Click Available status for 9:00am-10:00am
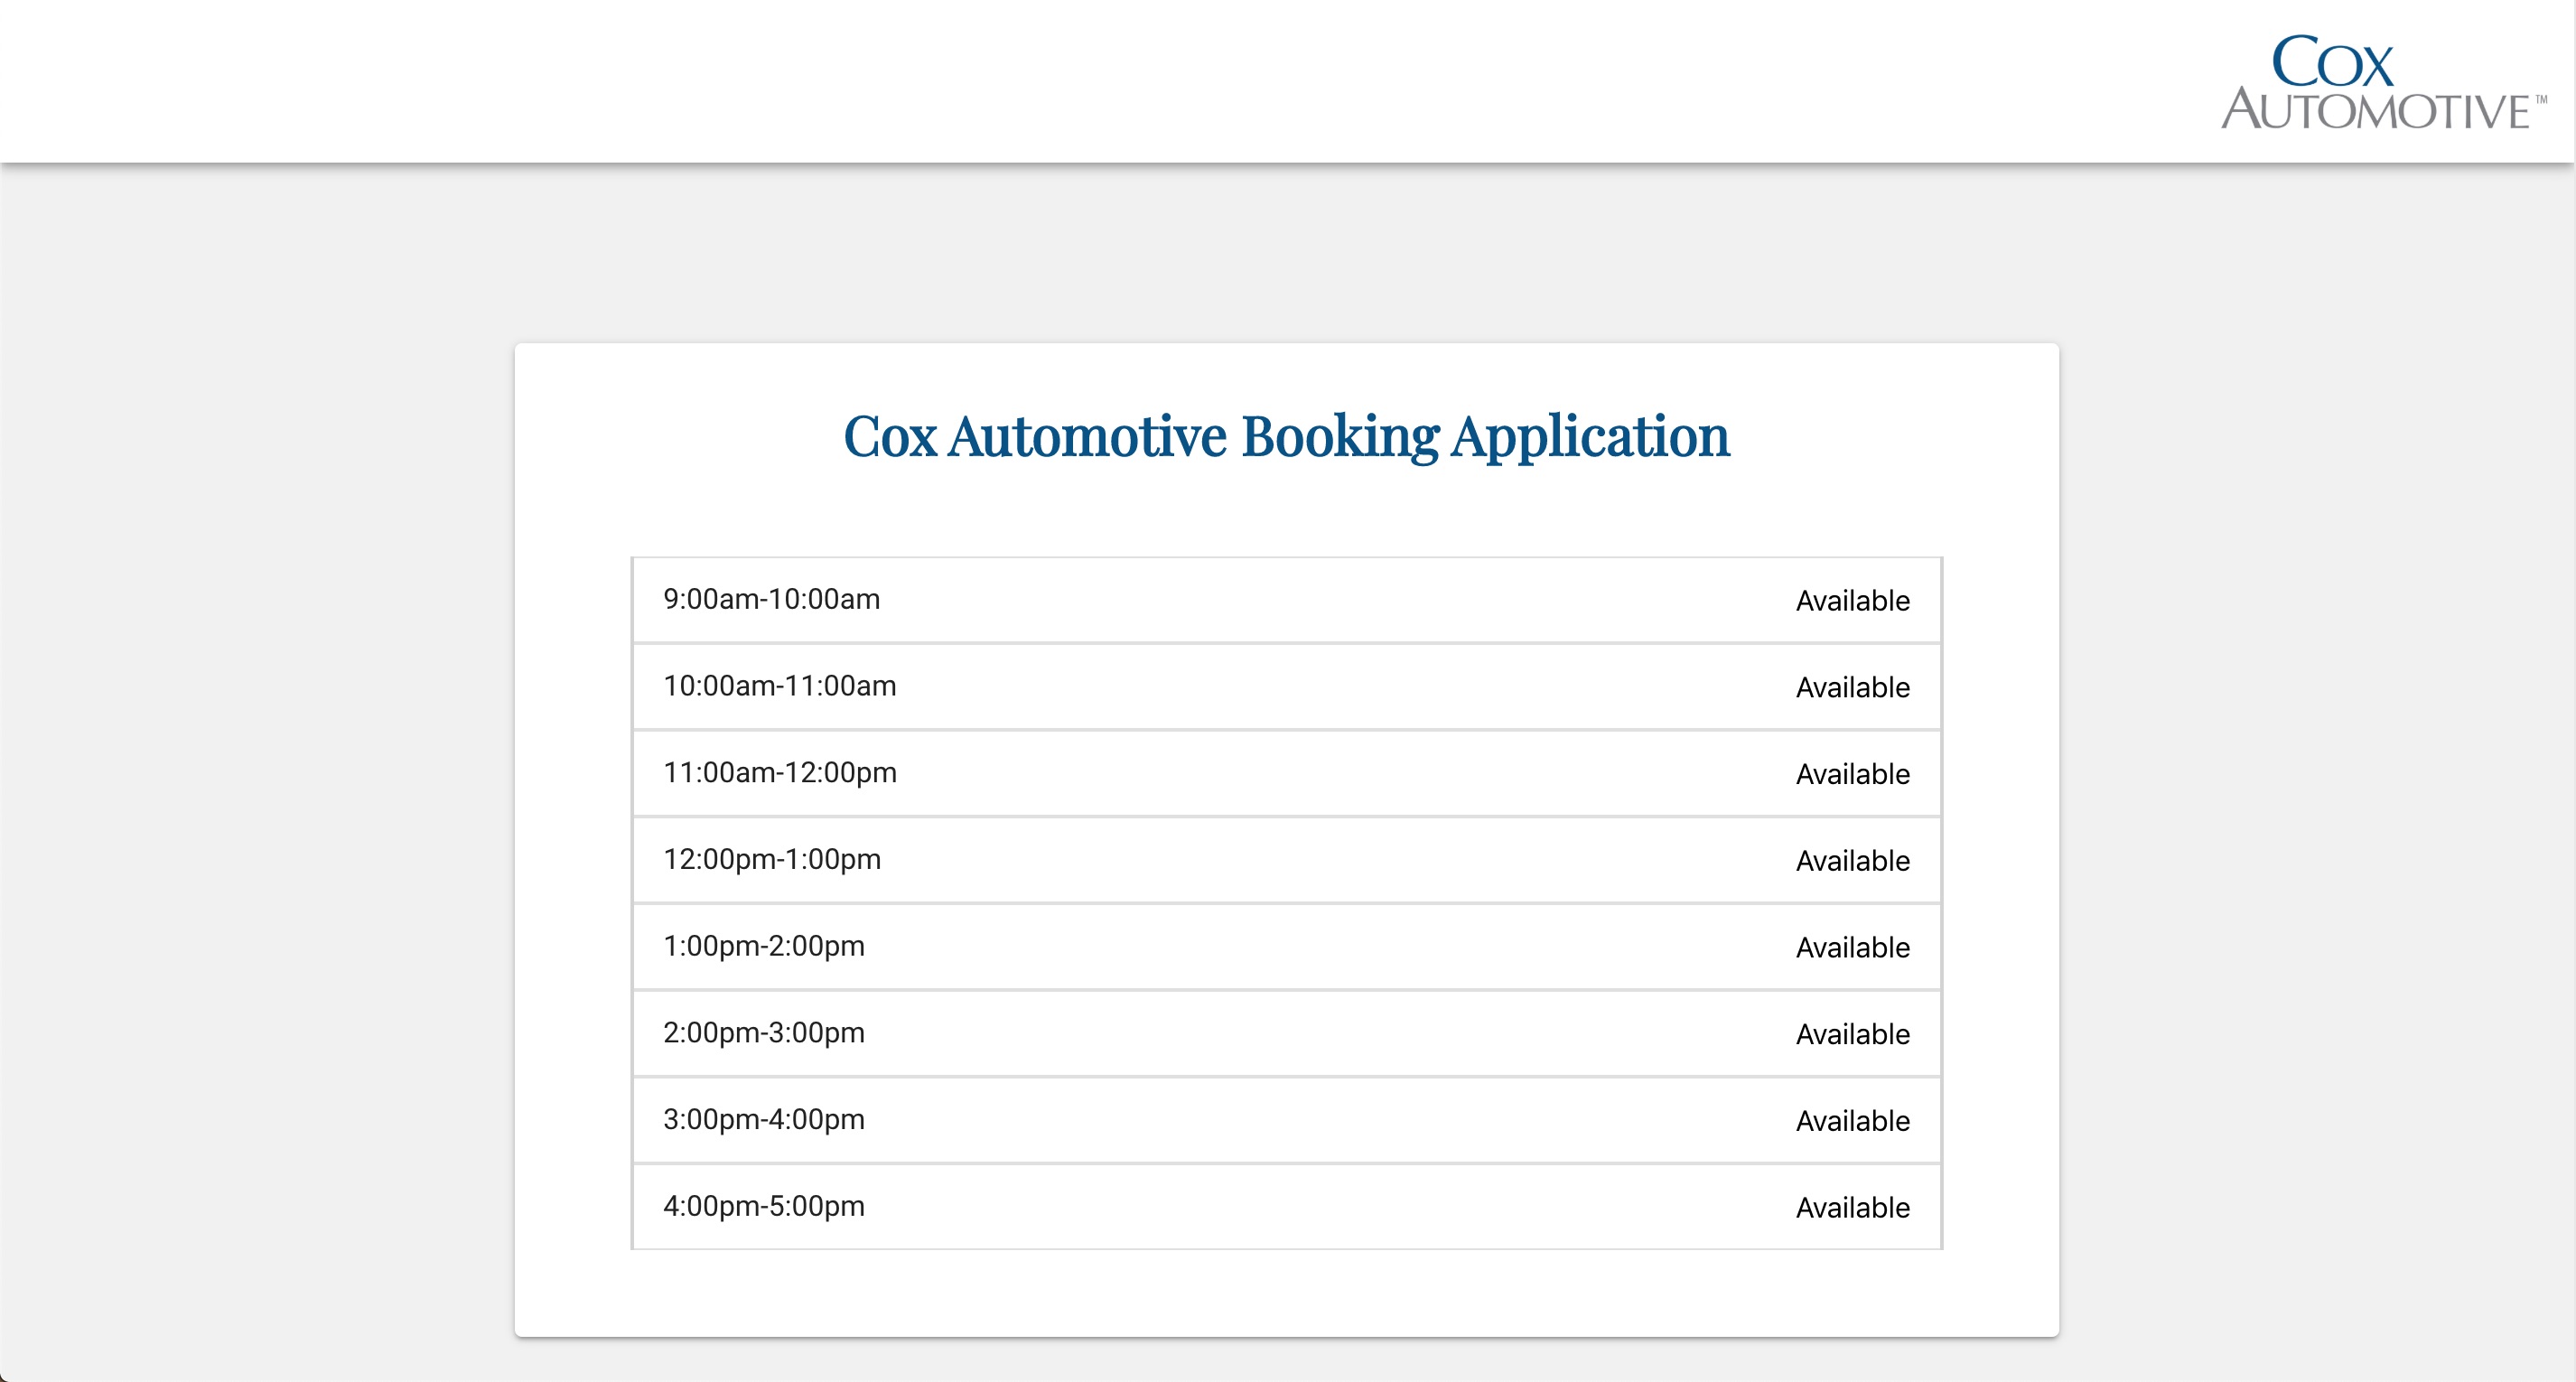The image size is (2576, 1382). pos(1853,601)
